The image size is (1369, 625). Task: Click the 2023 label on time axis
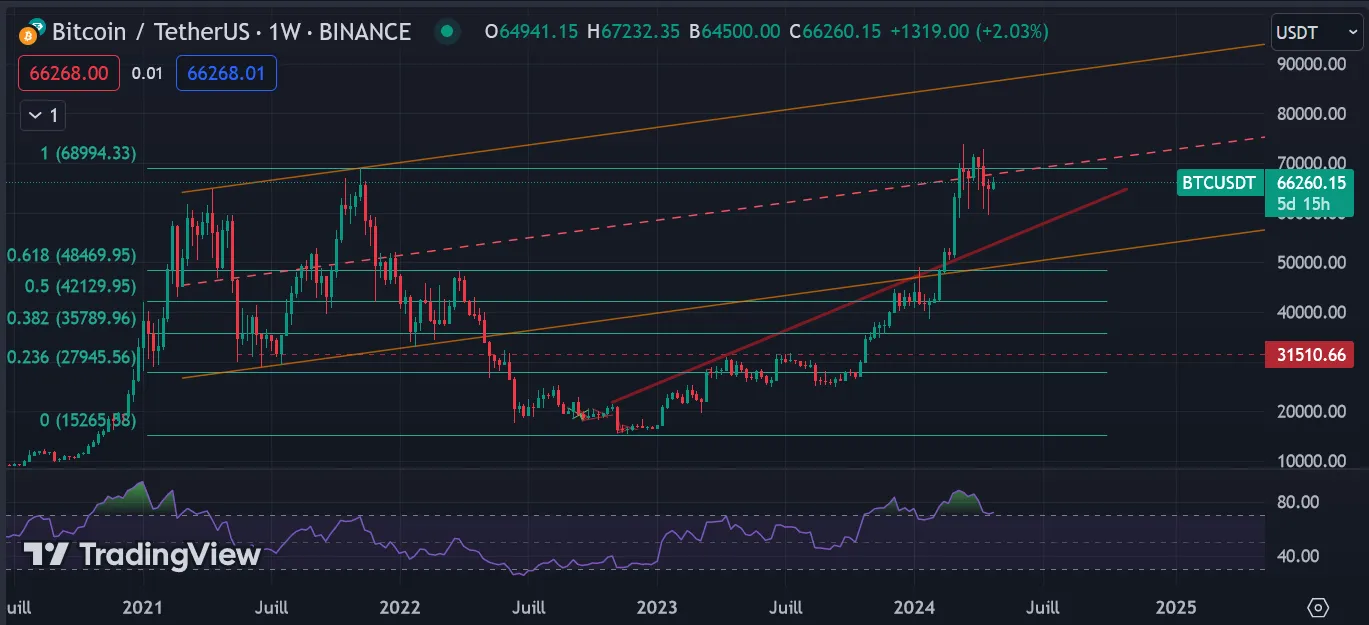[657, 607]
